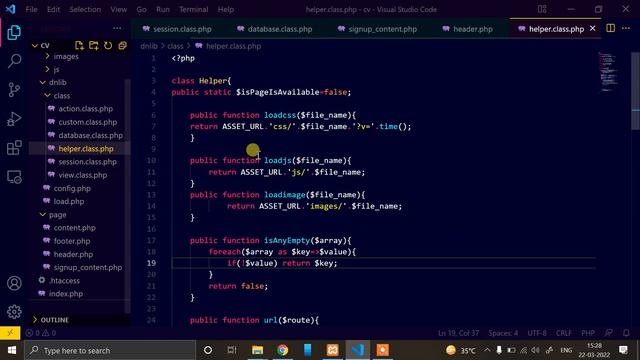
Task: Open the Run and Debug view
Action: [14, 119]
